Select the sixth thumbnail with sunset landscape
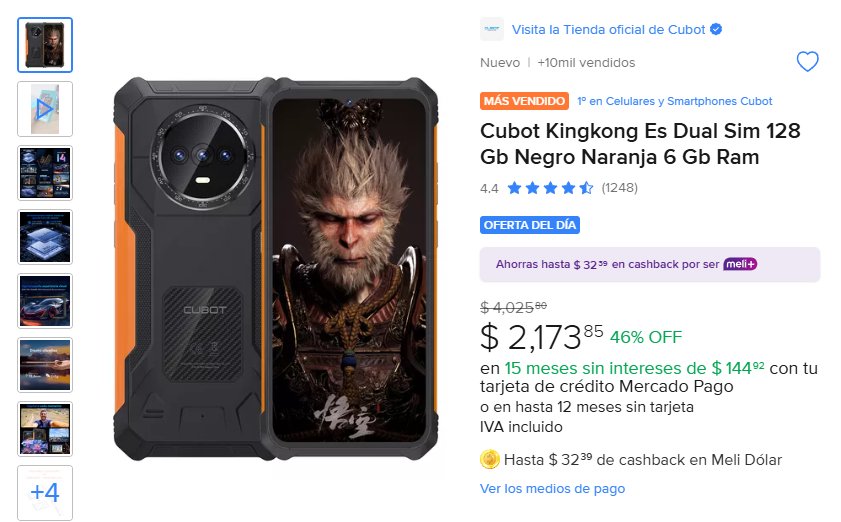 coord(45,364)
